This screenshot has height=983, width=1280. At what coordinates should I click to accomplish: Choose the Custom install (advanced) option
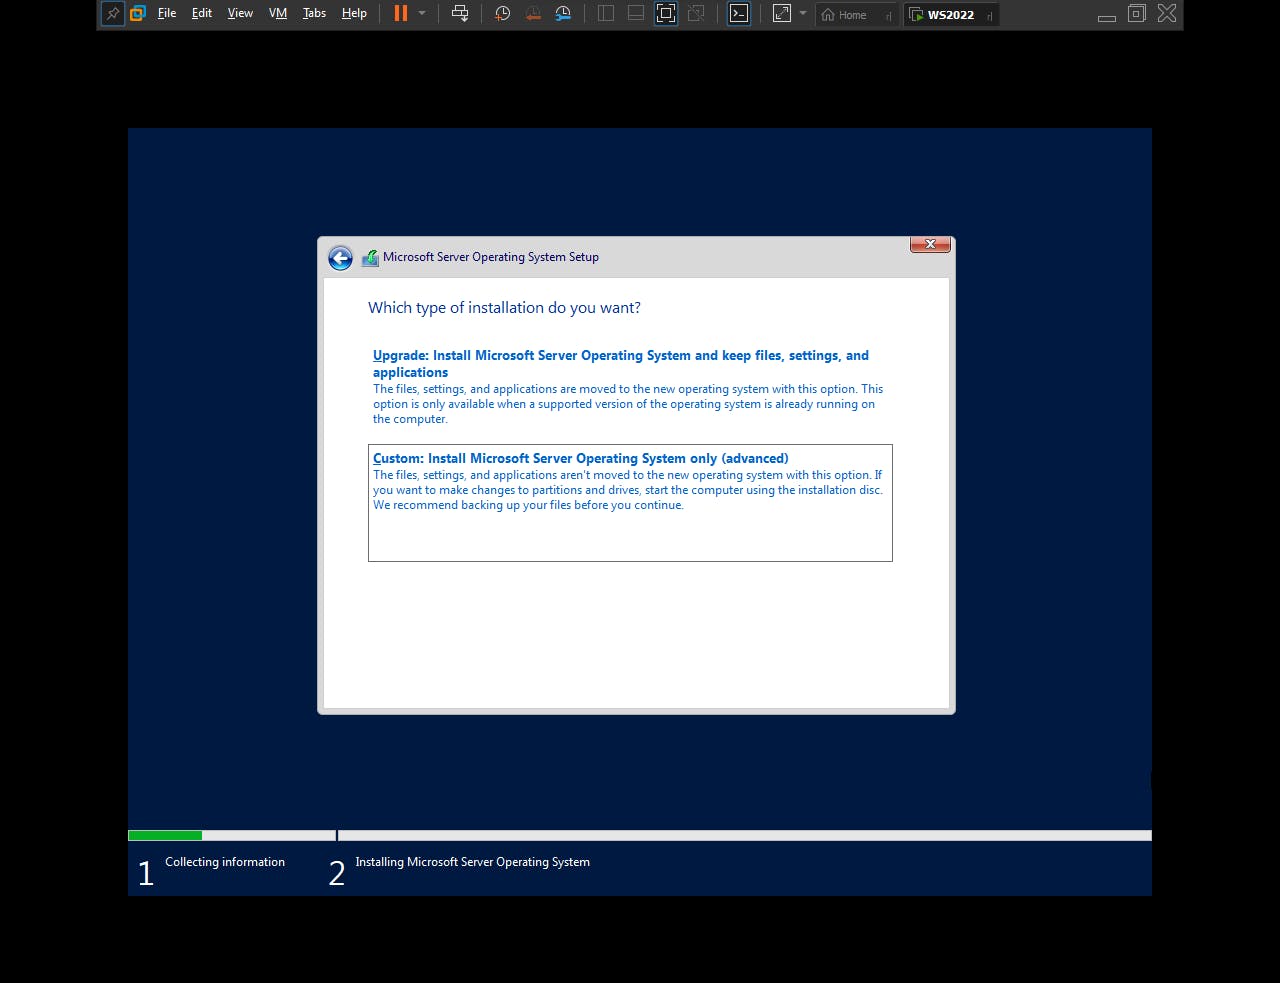click(630, 503)
